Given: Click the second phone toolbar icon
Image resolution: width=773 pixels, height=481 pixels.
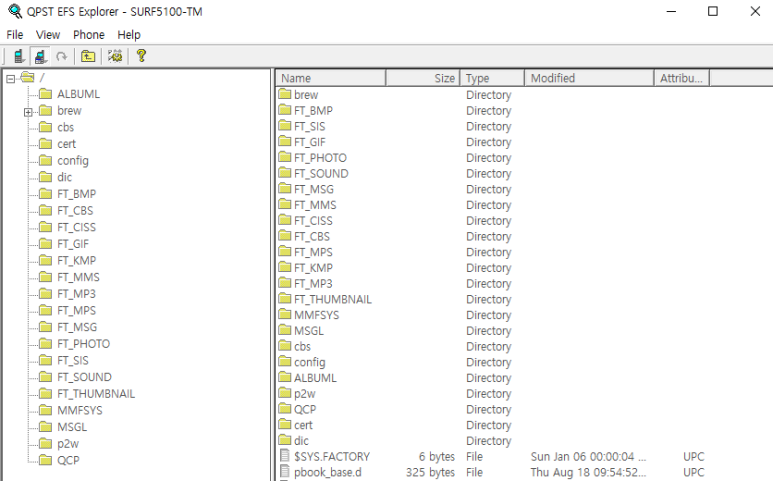Looking at the screenshot, I should 40,56.
